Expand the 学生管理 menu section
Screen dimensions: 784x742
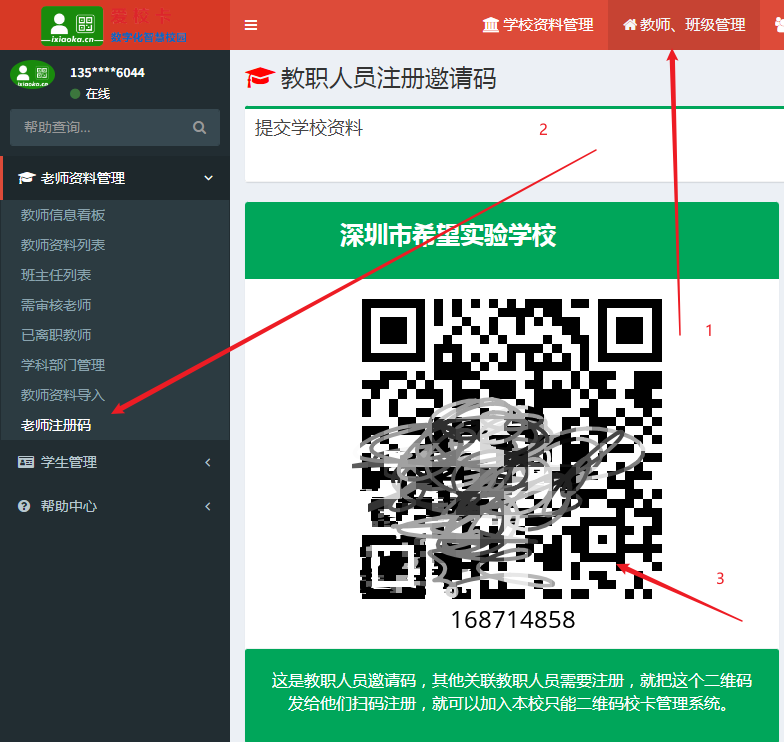115,462
